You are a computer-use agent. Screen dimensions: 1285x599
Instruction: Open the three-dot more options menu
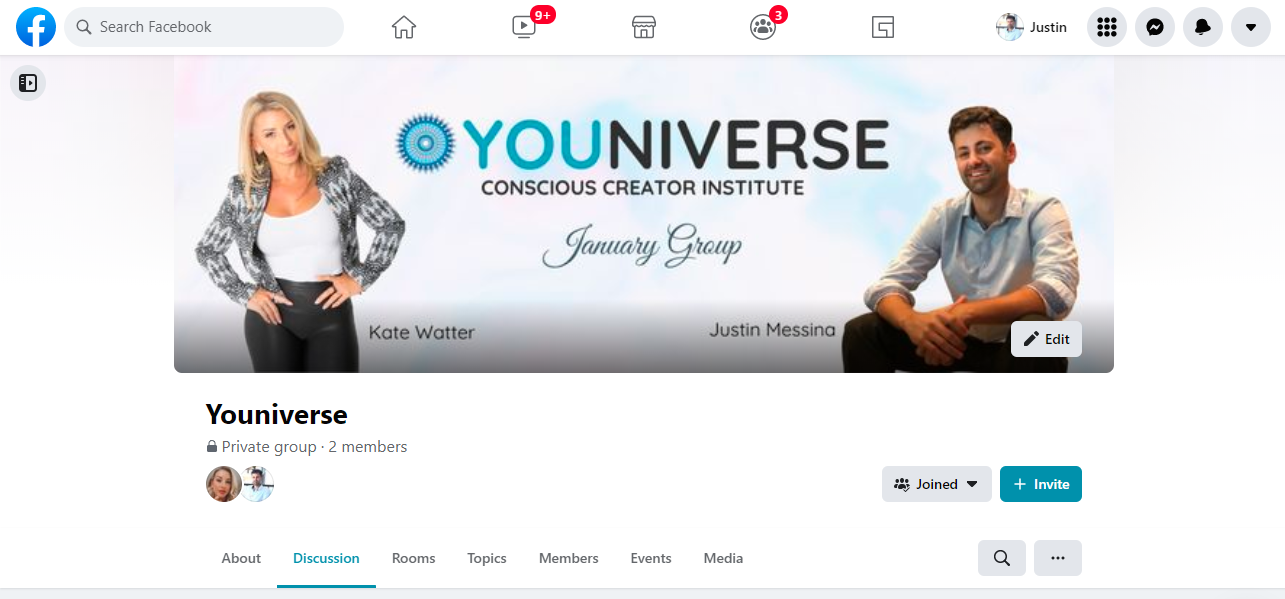1058,558
